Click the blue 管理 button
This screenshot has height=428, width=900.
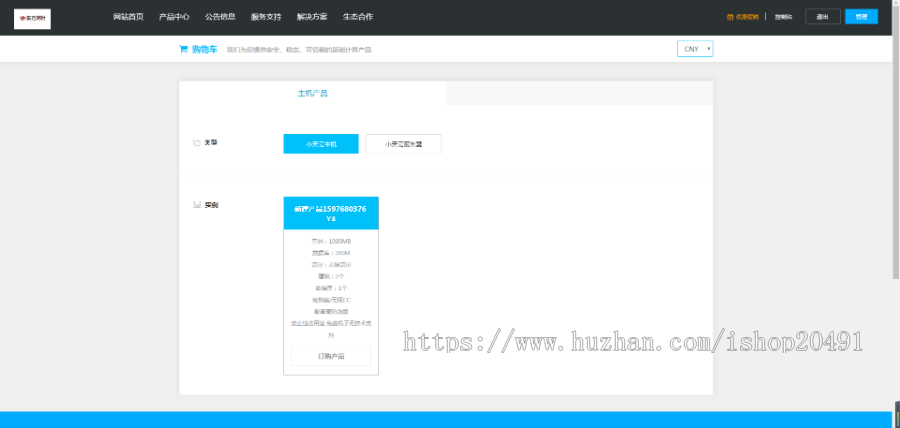click(860, 17)
